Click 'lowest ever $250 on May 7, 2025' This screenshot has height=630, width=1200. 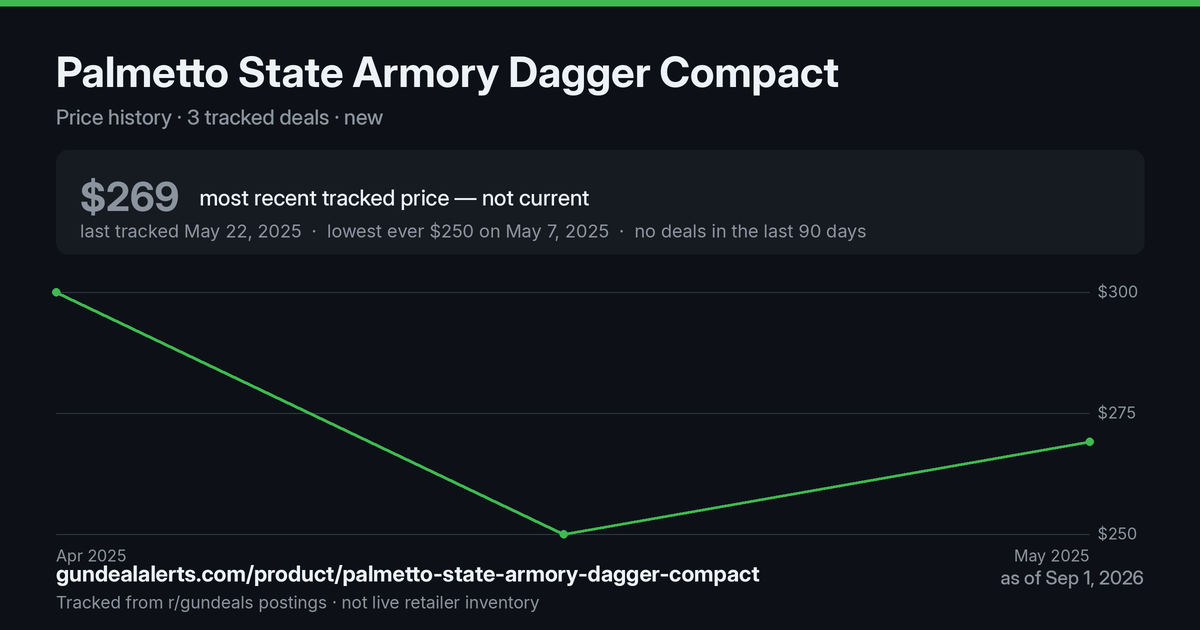[468, 231]
